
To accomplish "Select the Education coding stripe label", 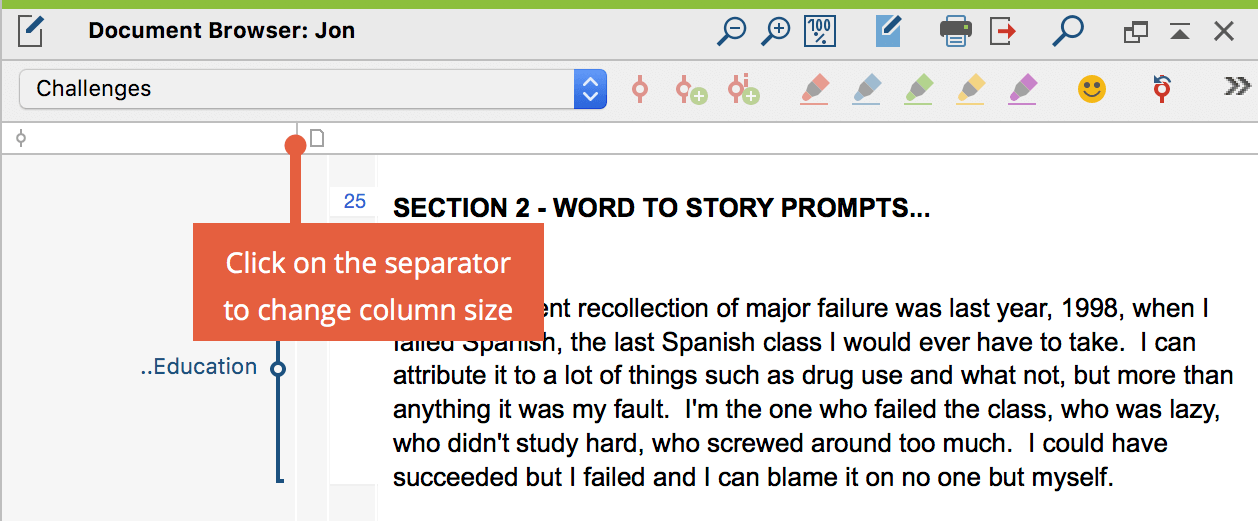I will point(199,367).
